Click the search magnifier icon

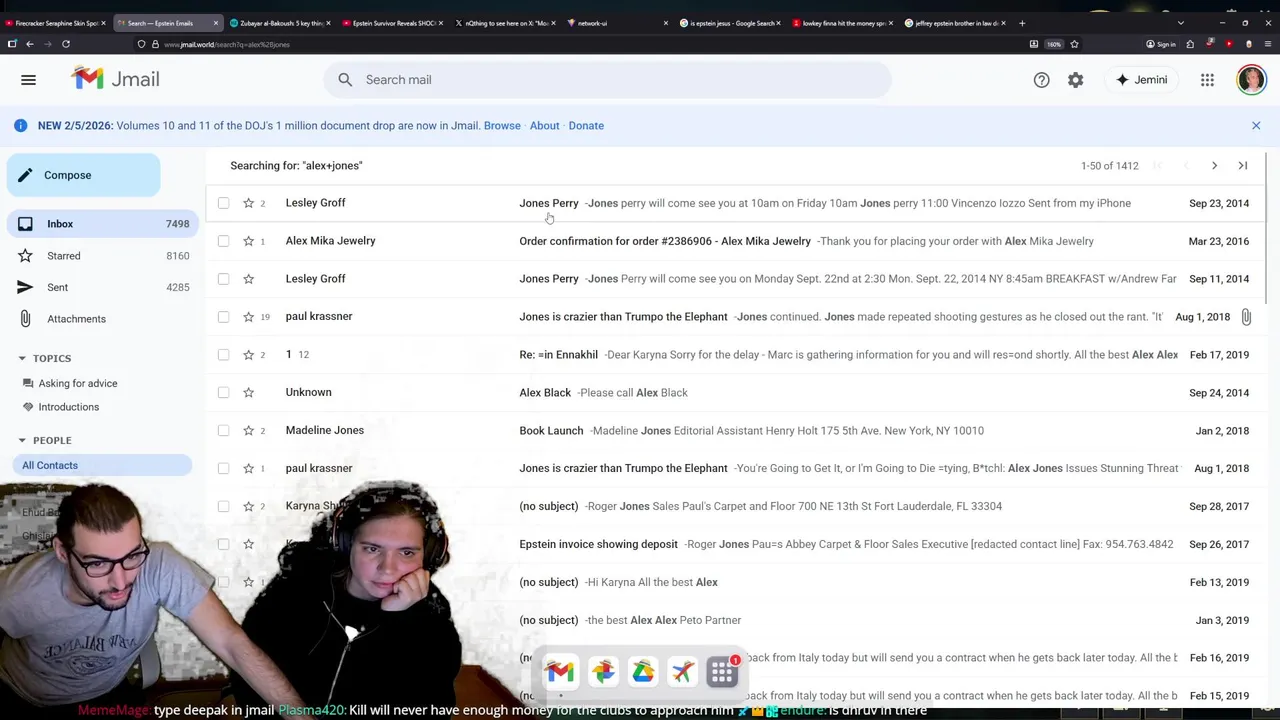[345, 80]
